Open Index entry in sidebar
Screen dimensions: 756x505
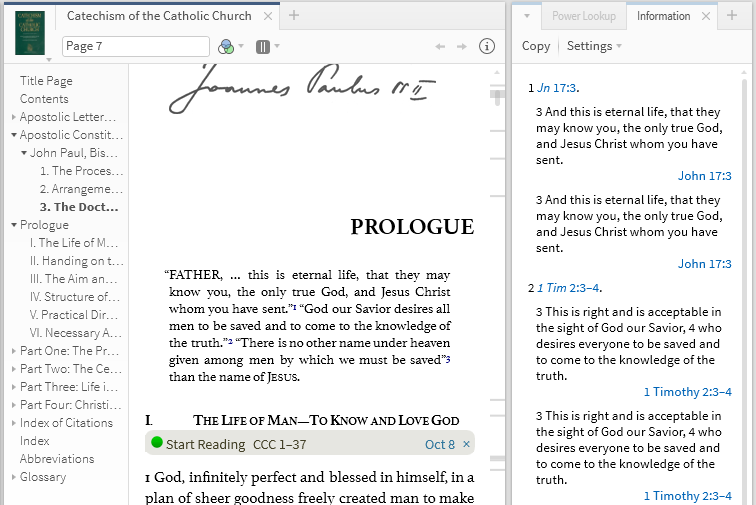coord(35,441)
